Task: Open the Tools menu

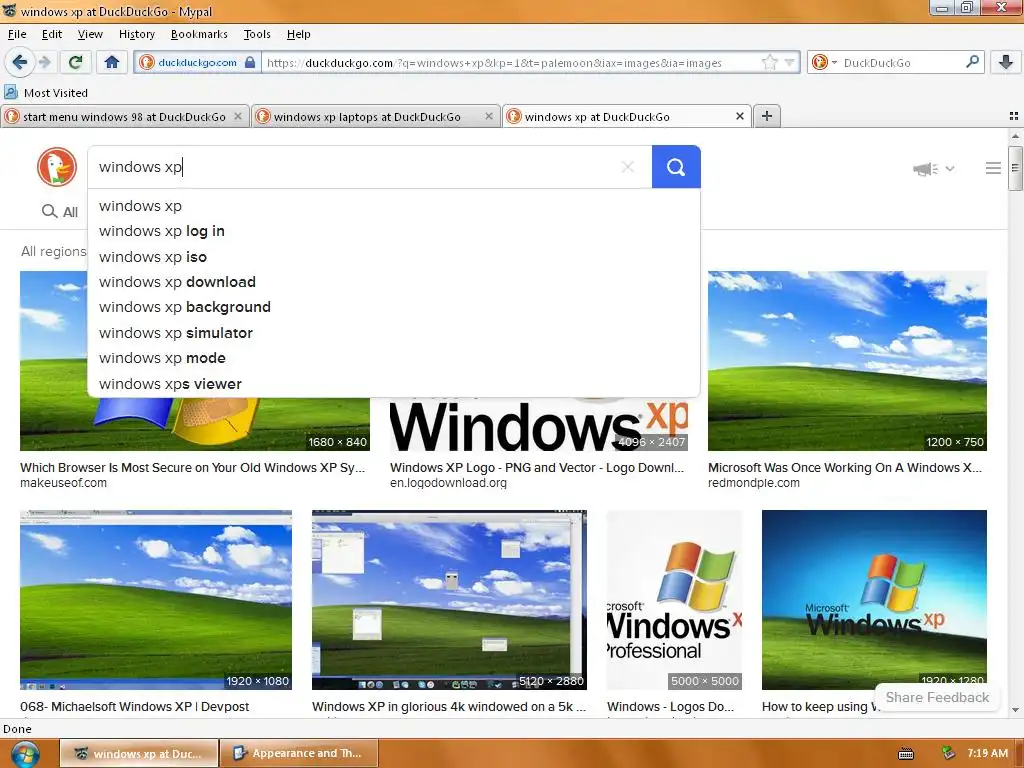Action: coord(257,34)
